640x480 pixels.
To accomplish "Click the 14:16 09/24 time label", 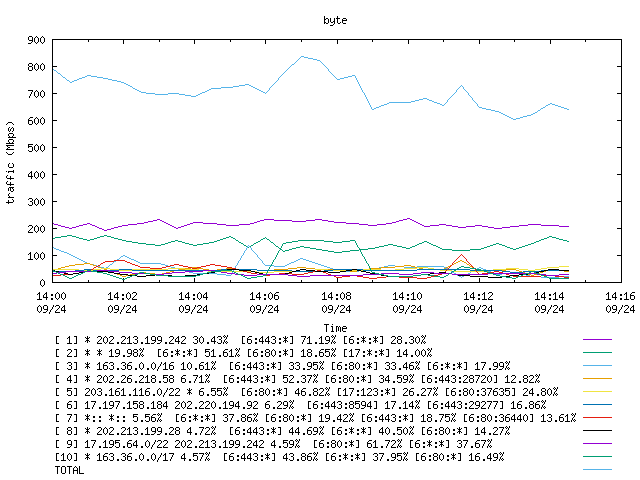I will tap(620, 302).
